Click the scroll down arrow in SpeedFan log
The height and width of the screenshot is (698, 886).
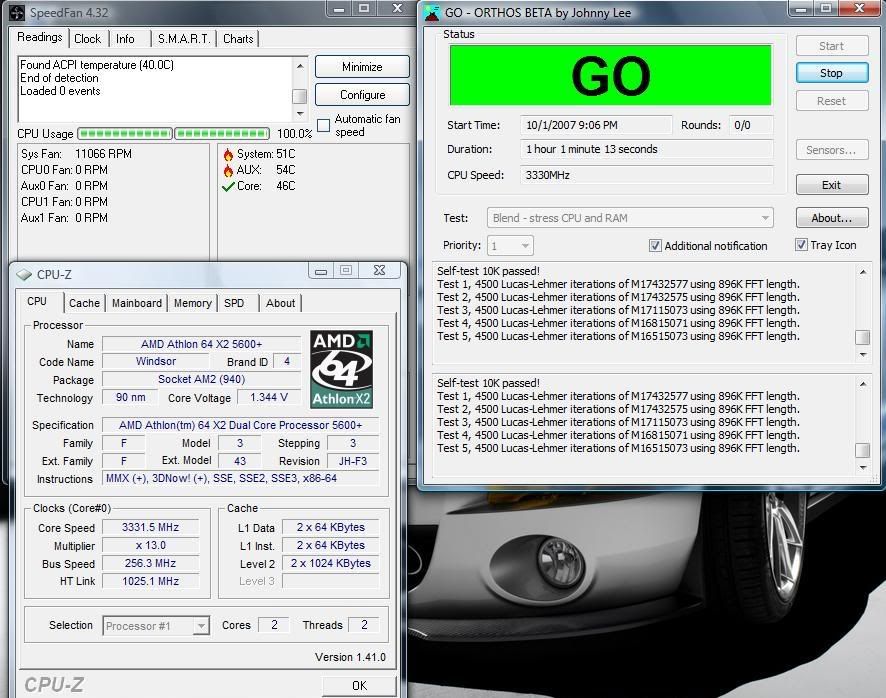pyautogui.click(x=300, y=114)
